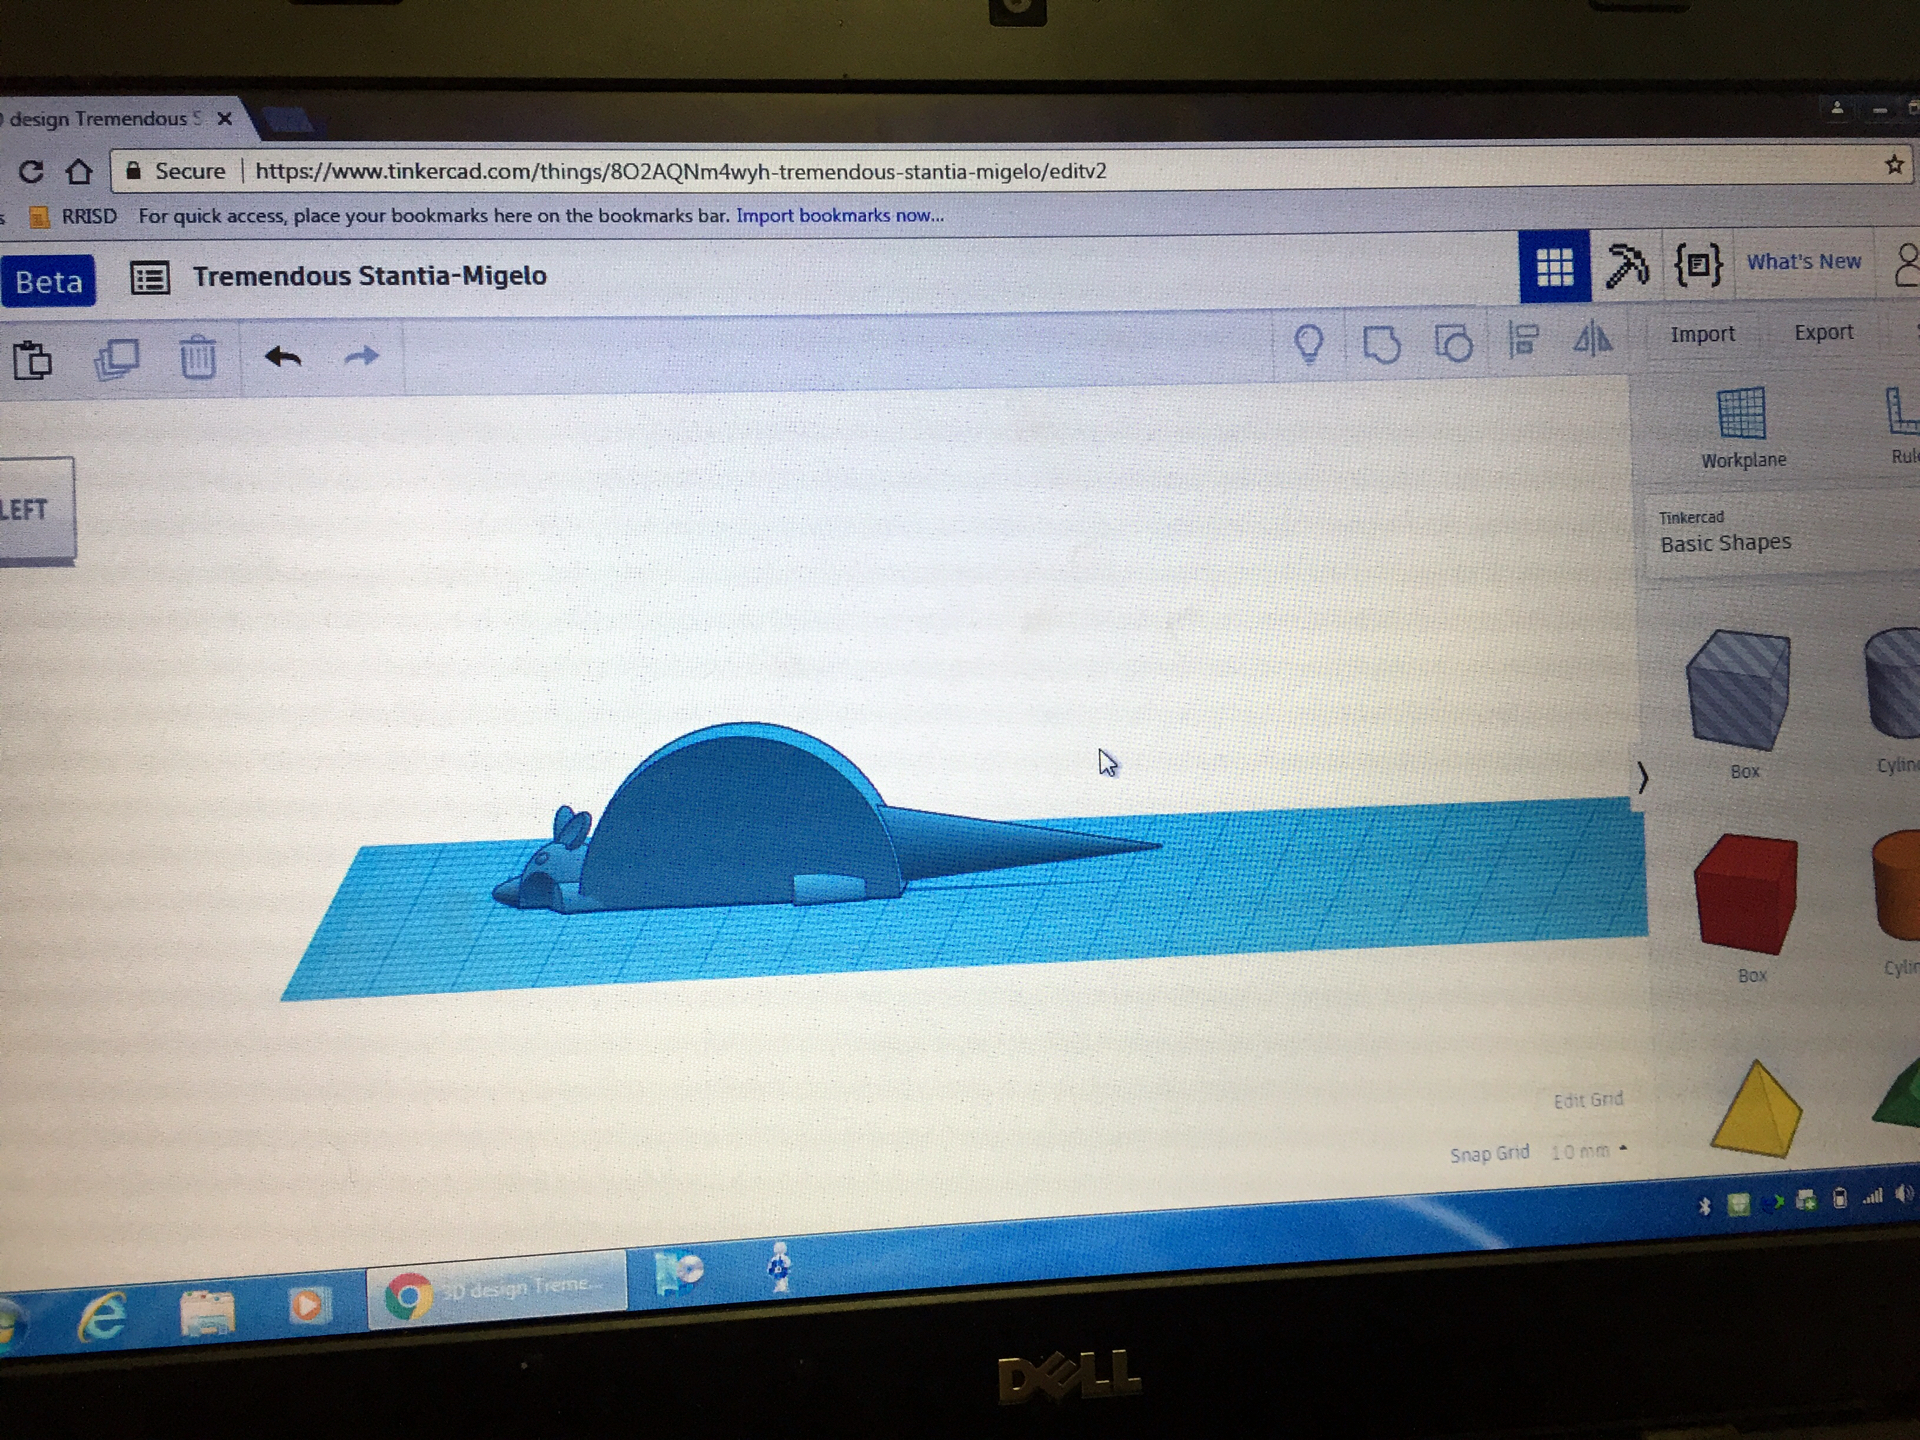Viewport: 1920px width, 1440px height.
Task: Click the Chrome 3D design taskbar button
Action: click(497, 1291)
